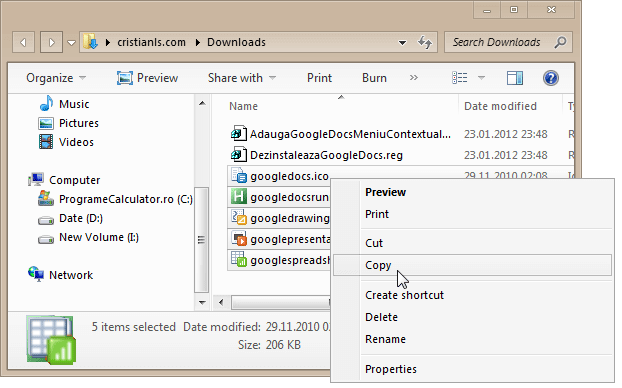Sort by Date modified column header

point(500,106)
